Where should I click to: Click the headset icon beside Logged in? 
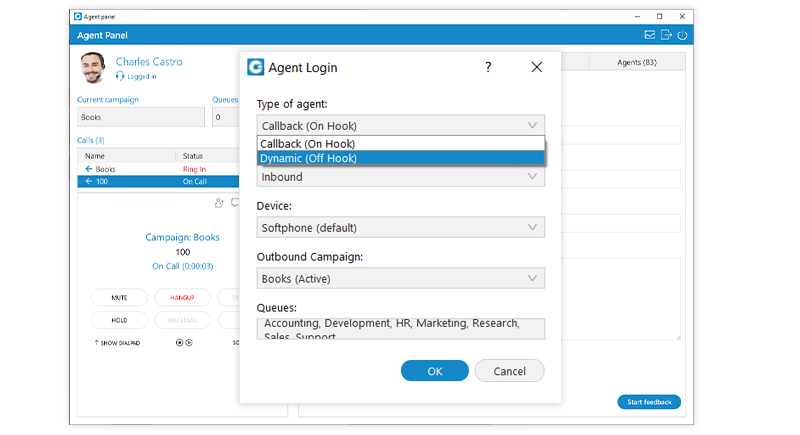[120, 76]
